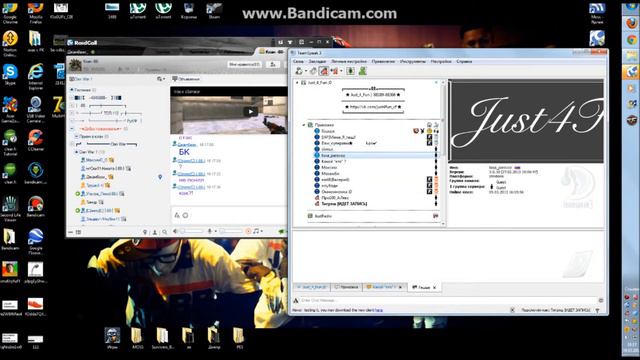The height and width of the screenshot is (360, 640).
Task: Open the music note icon in RaidCall
Action: 256,231
